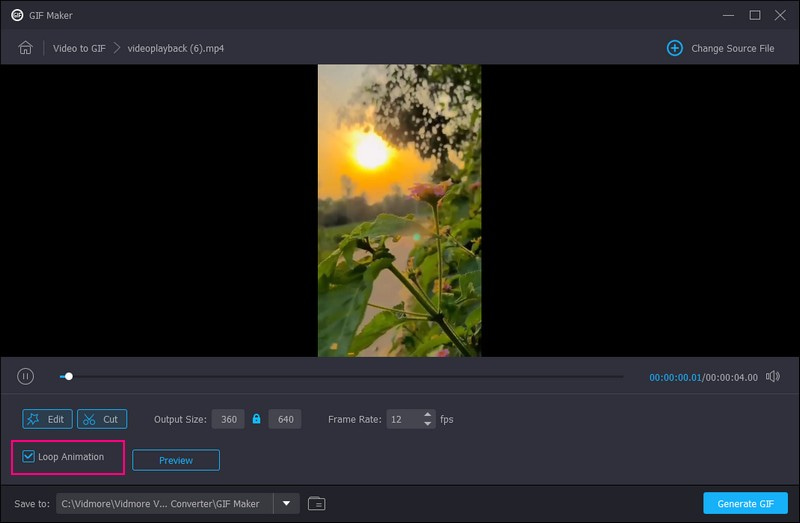Increase frame rate with up arrow
Viewport: 800px width, 523px height.
pos(428,415)
